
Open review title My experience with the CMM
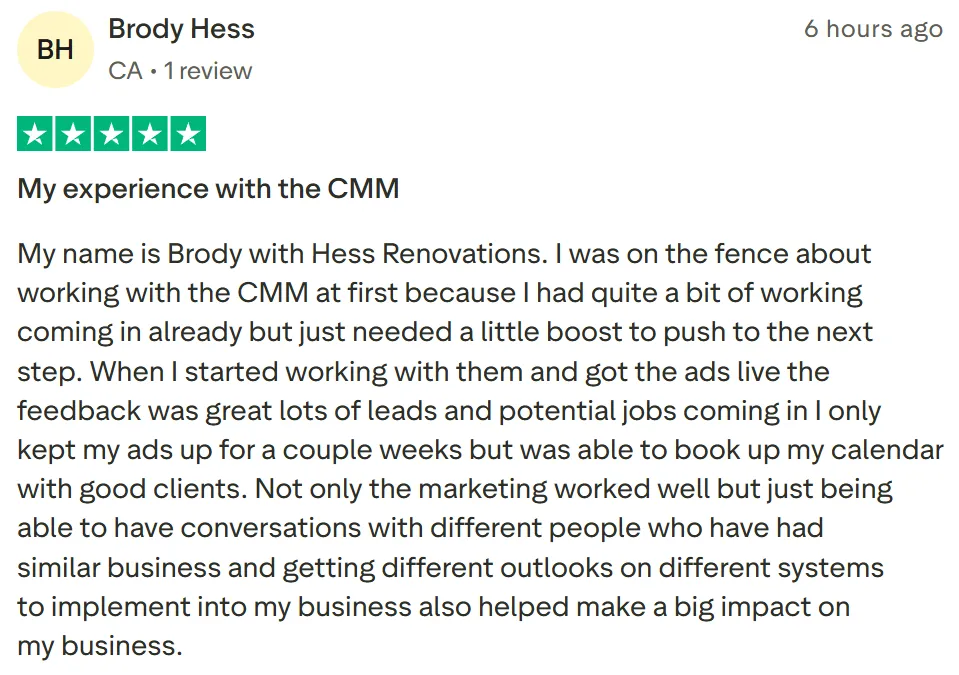coord(208,189)
